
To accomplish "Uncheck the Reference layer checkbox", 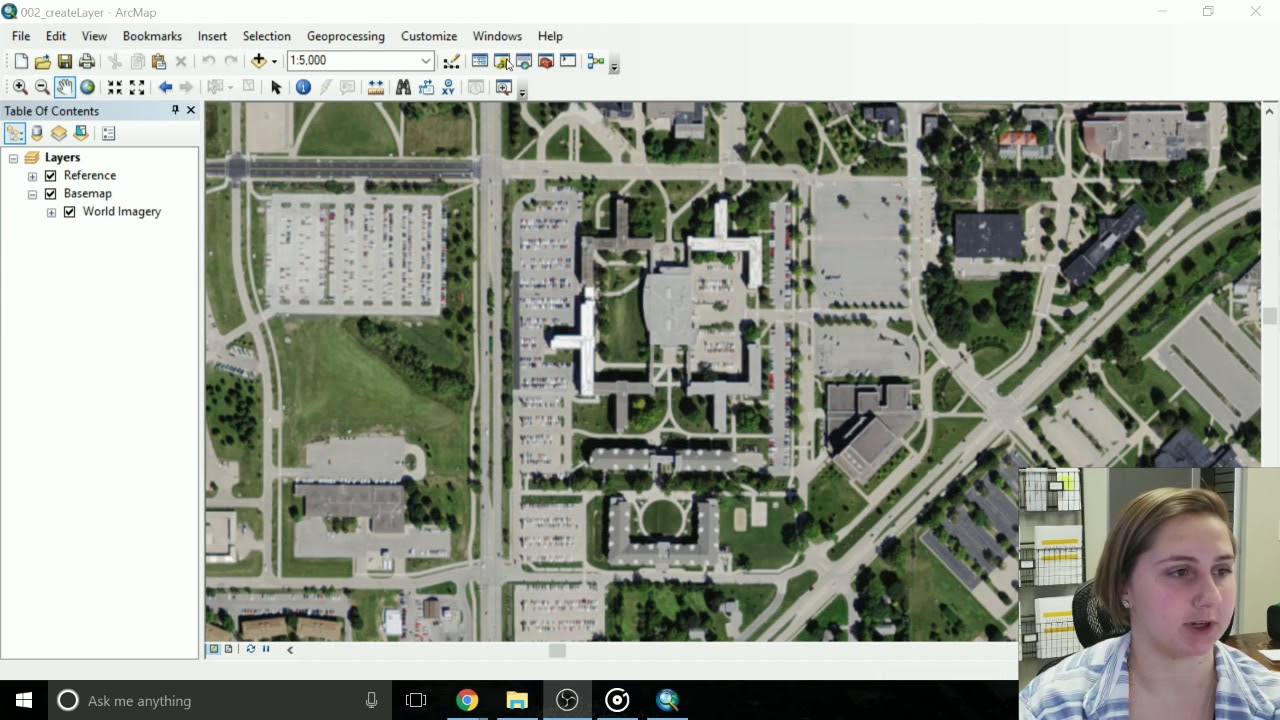I will click(50, 176).
